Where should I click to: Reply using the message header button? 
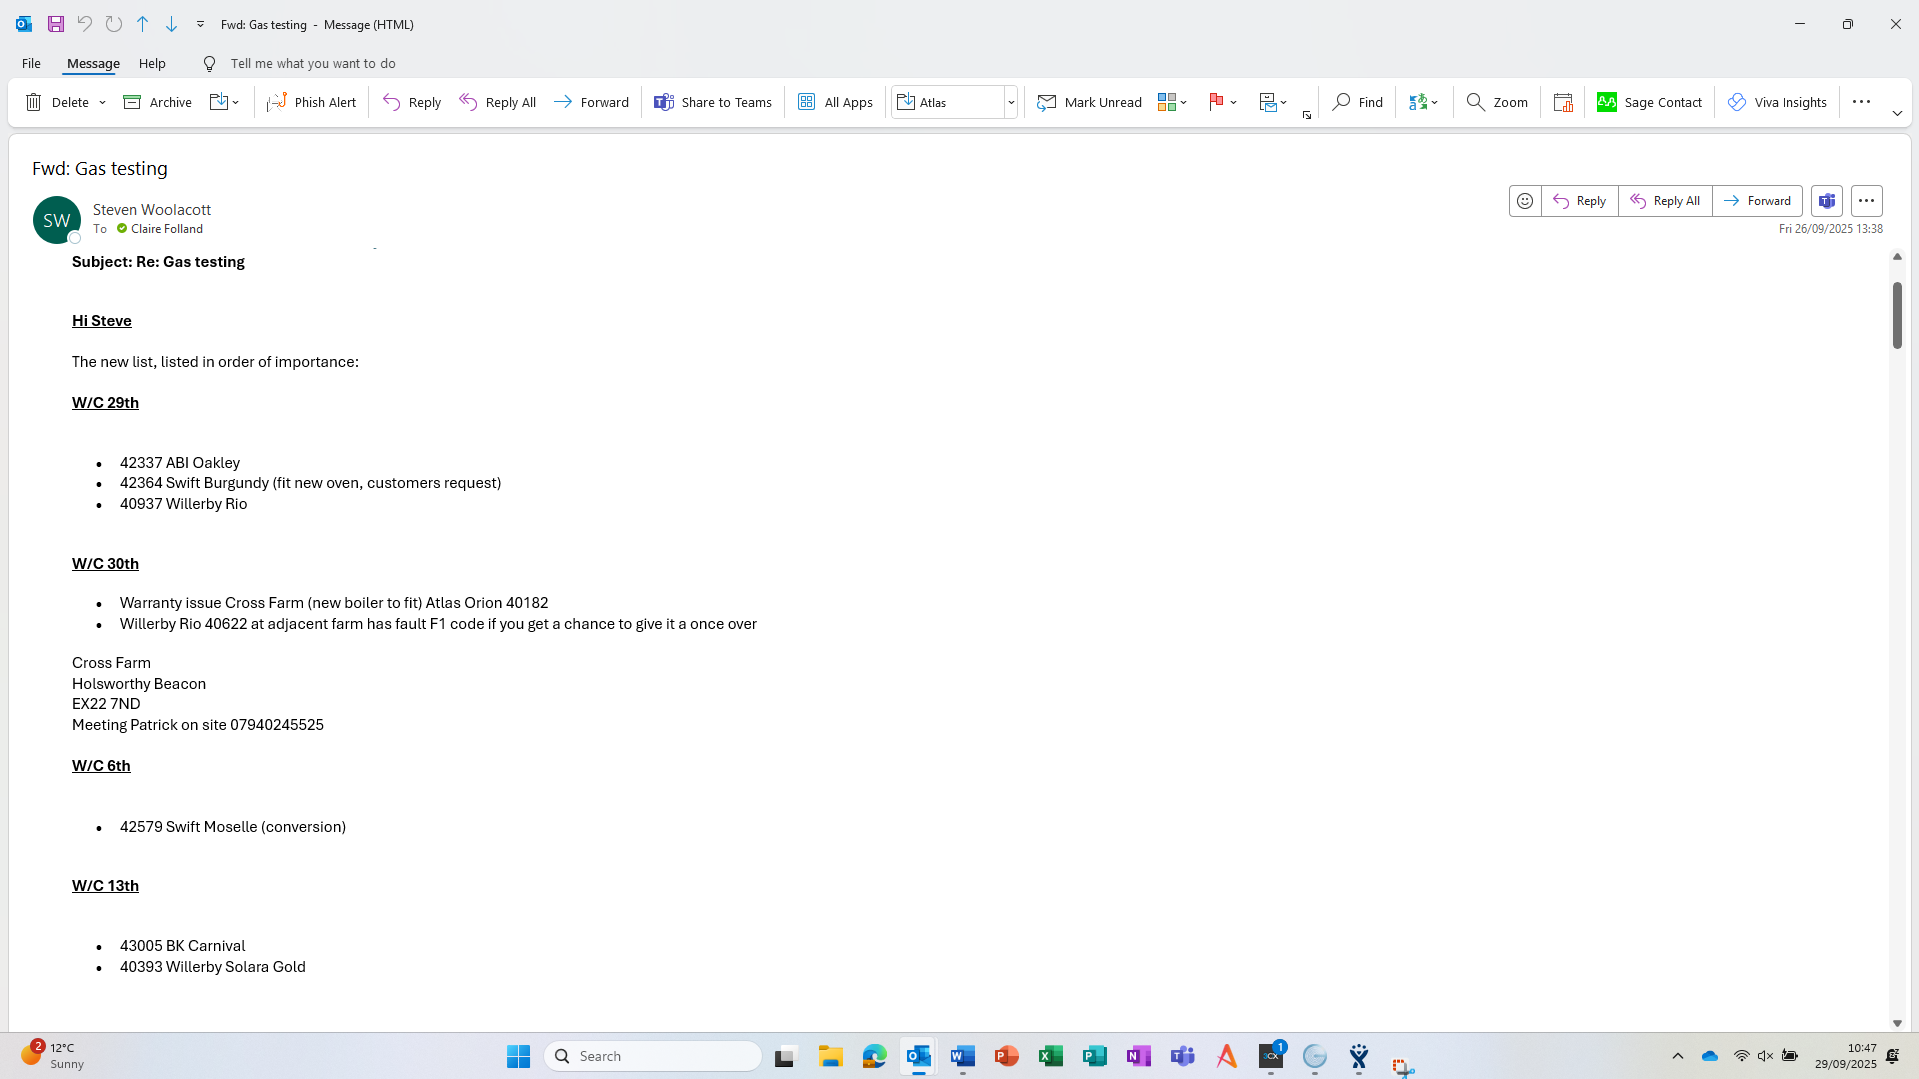1580,201
